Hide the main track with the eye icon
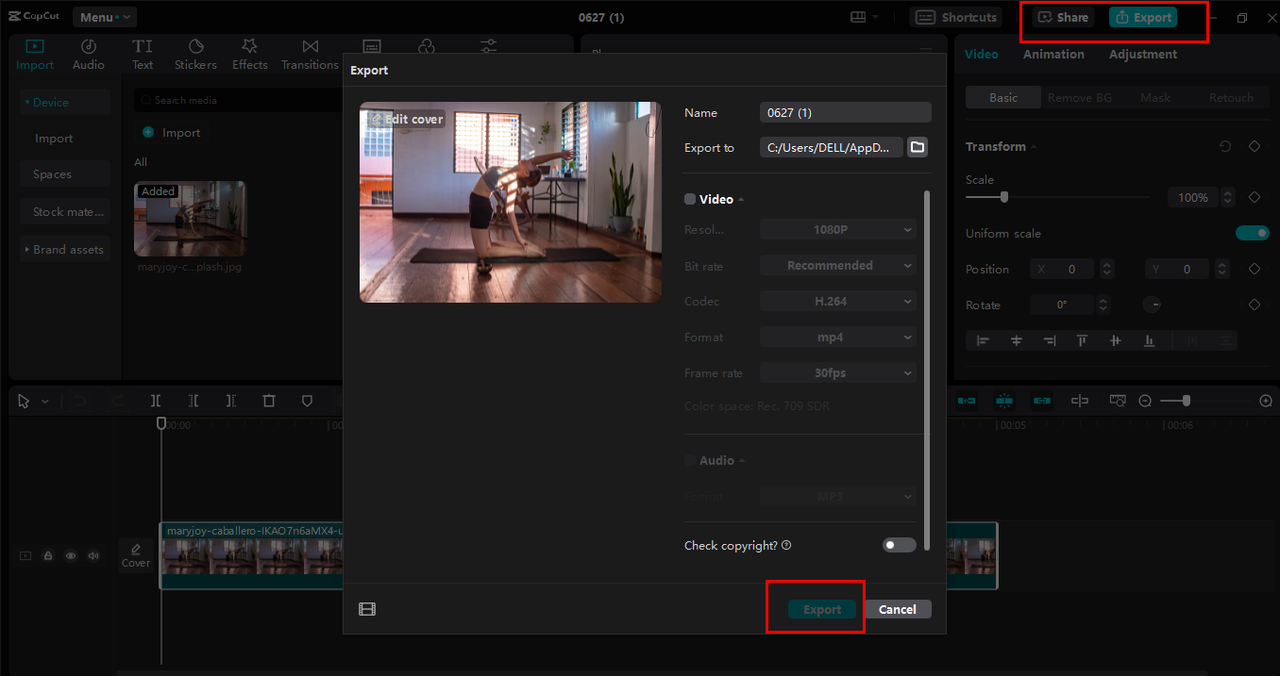This screenshot has width=1280, height=676. tap(71, 555)
